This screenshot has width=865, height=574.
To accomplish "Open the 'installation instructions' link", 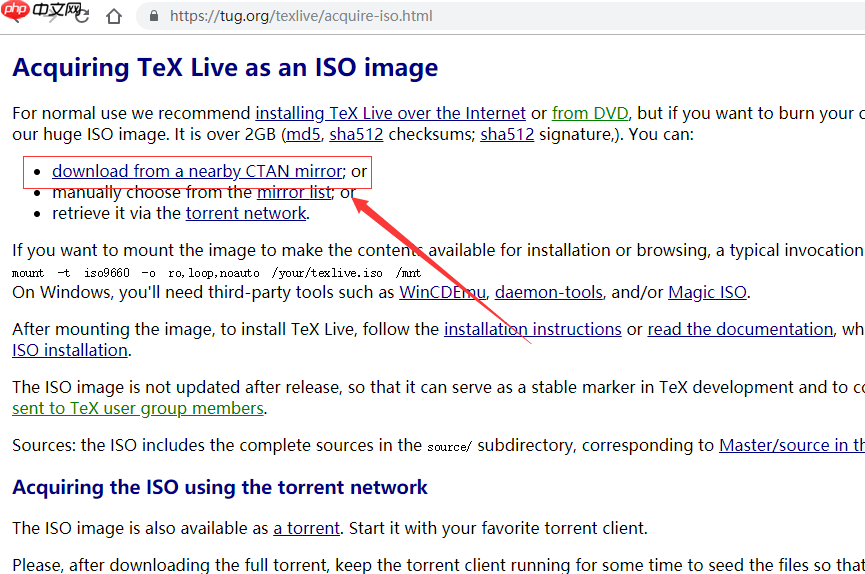I will click(533, 329).
